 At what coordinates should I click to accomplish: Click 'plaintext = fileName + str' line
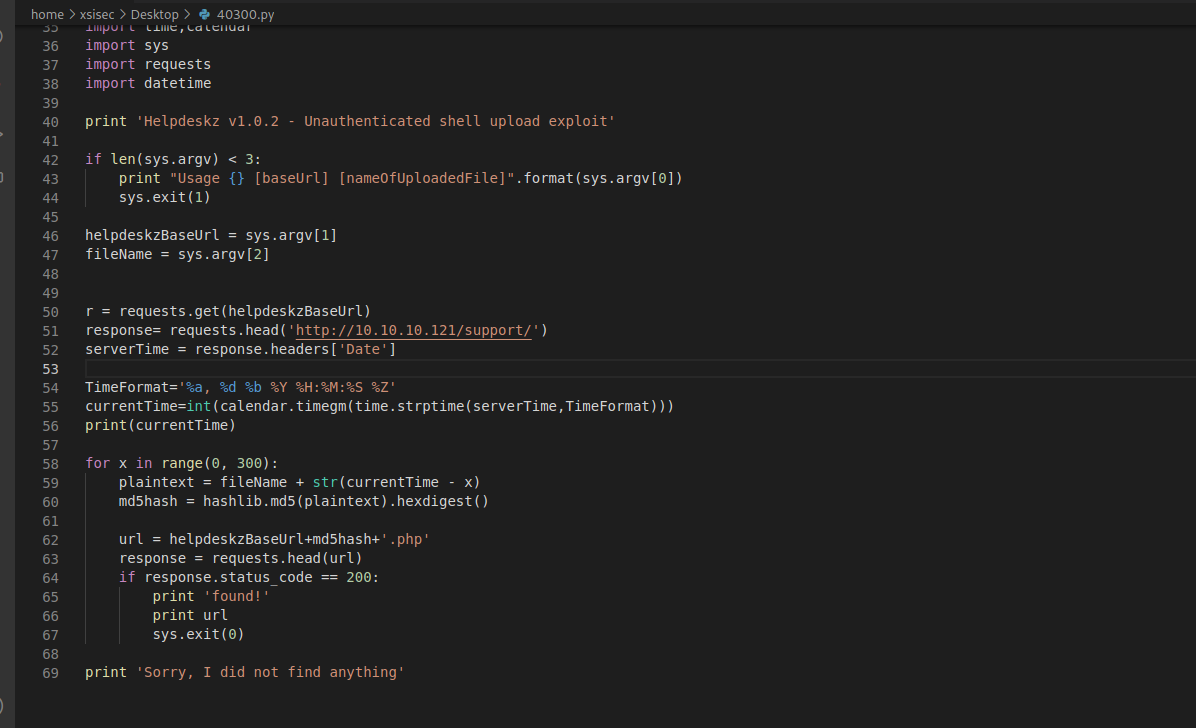pos(299,482)
